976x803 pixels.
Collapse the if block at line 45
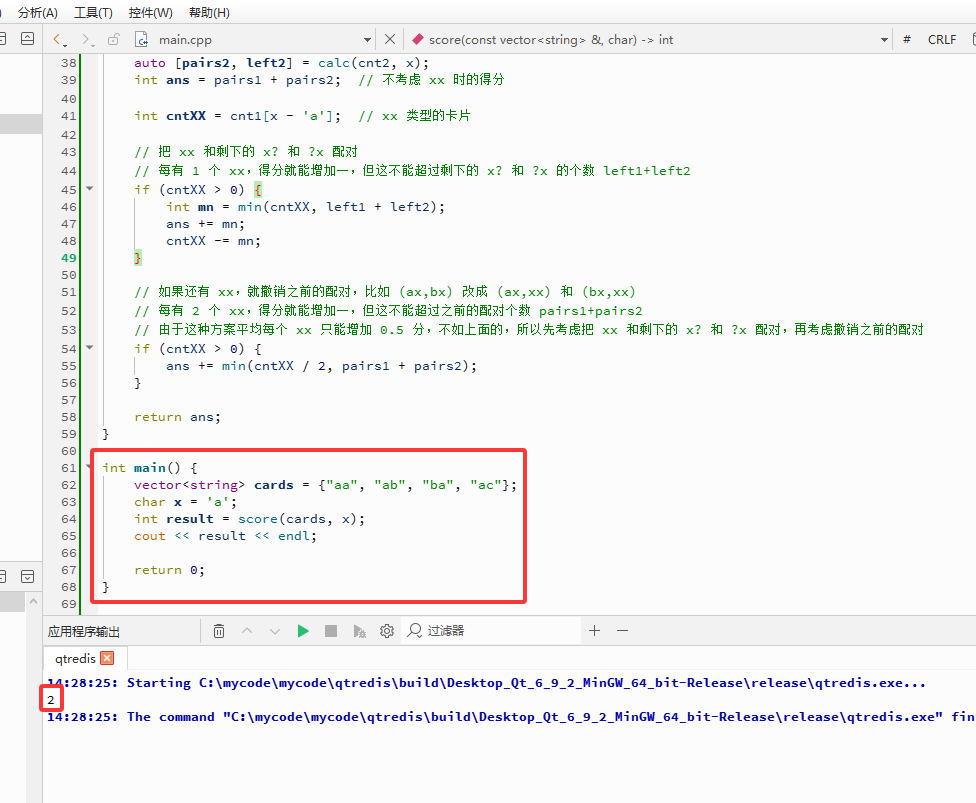pyautogui.click(x=90, y=188)
